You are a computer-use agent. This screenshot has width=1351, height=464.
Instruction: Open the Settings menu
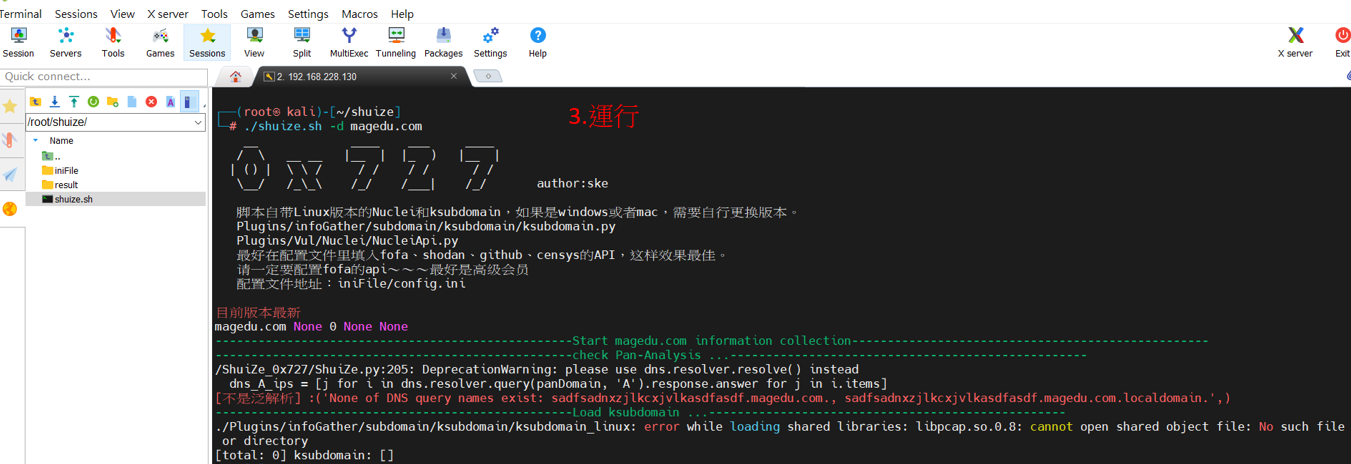pos(308,14)
